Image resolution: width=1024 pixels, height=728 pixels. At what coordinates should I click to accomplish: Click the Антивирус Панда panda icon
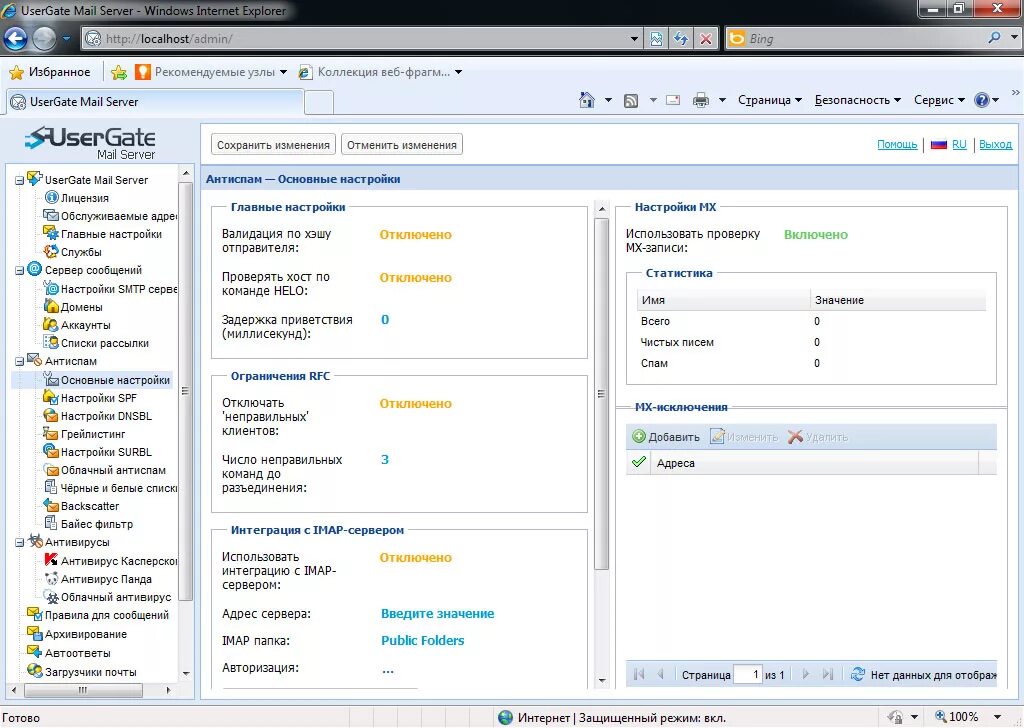coord(51,578)
